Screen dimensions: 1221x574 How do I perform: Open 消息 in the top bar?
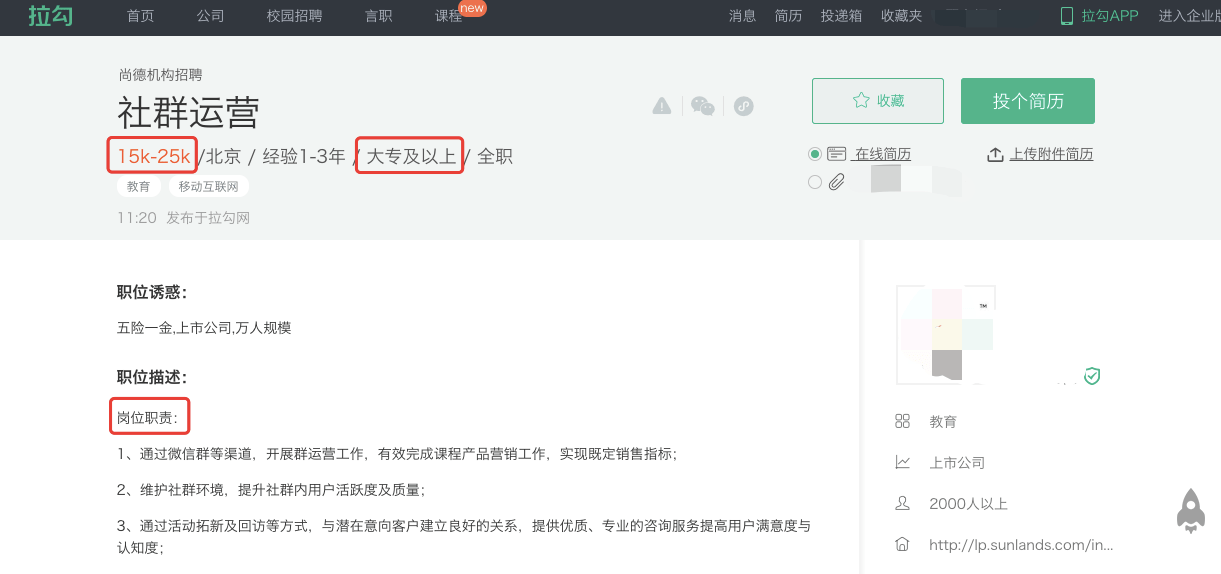point(743,16)
